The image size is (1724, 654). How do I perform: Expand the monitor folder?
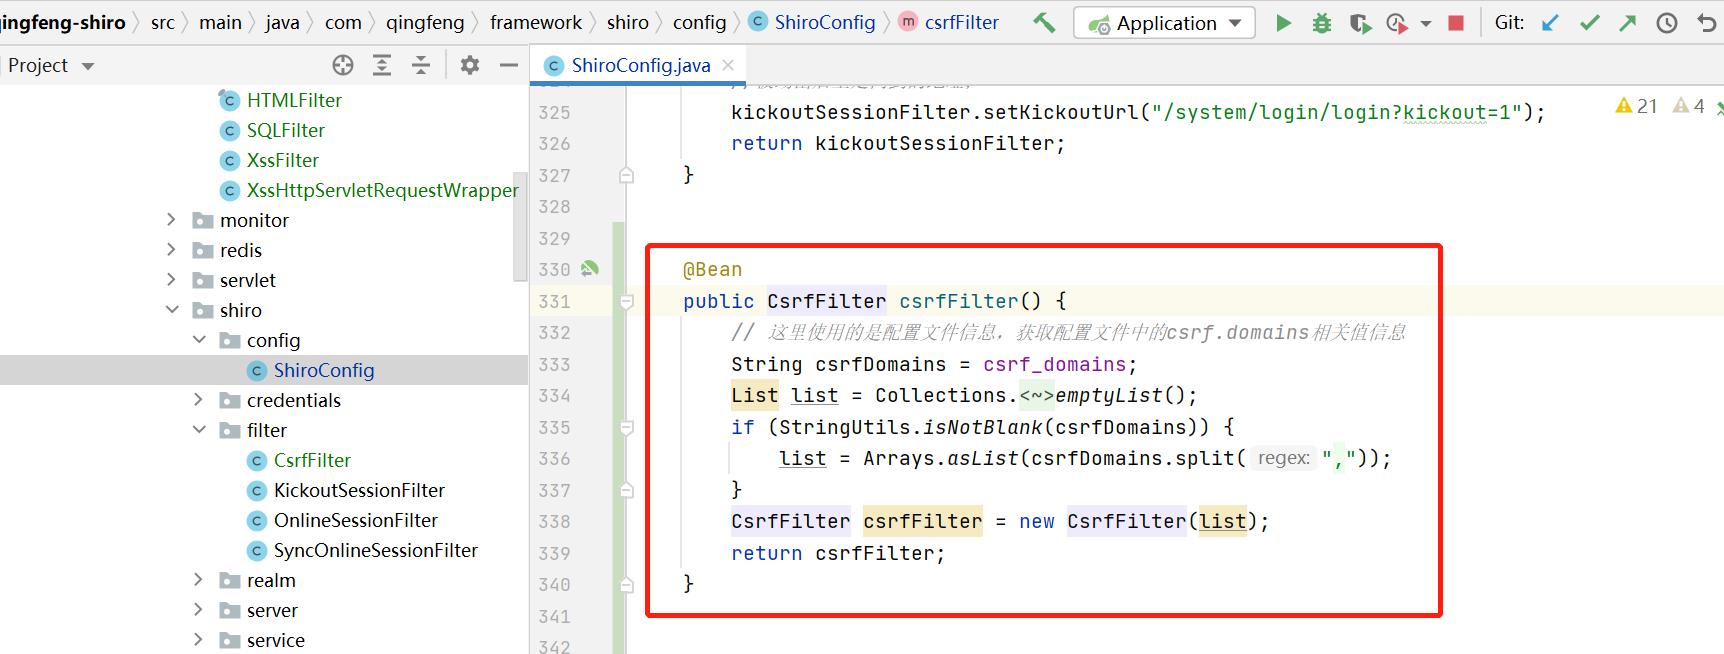[x=171, y=220]
